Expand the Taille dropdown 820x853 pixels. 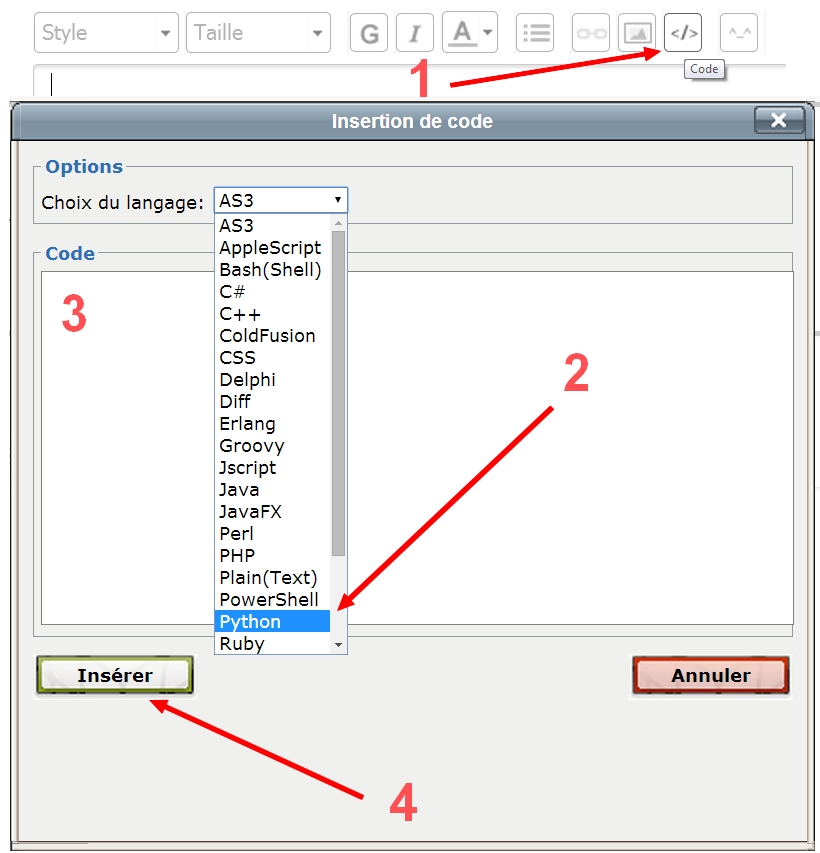(x=257, y=33)
